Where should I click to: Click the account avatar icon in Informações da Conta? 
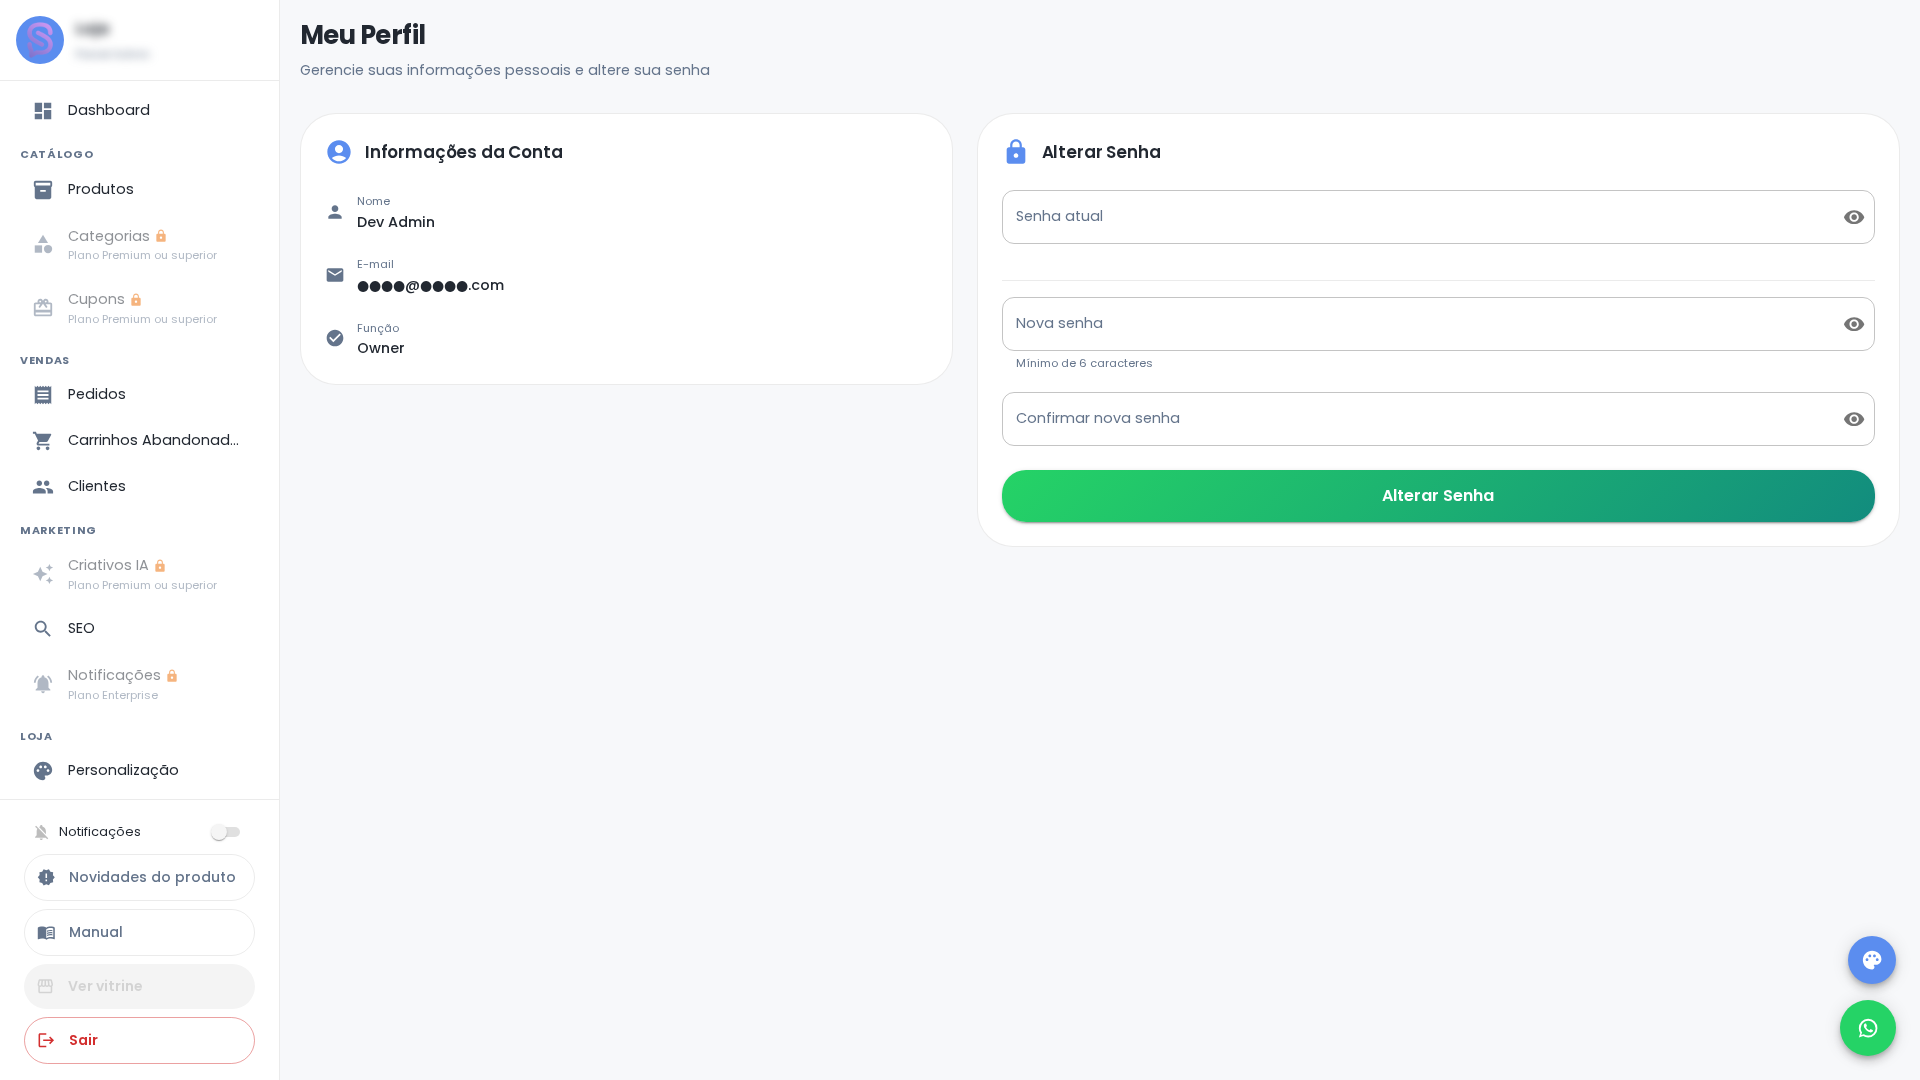point(339,152)
